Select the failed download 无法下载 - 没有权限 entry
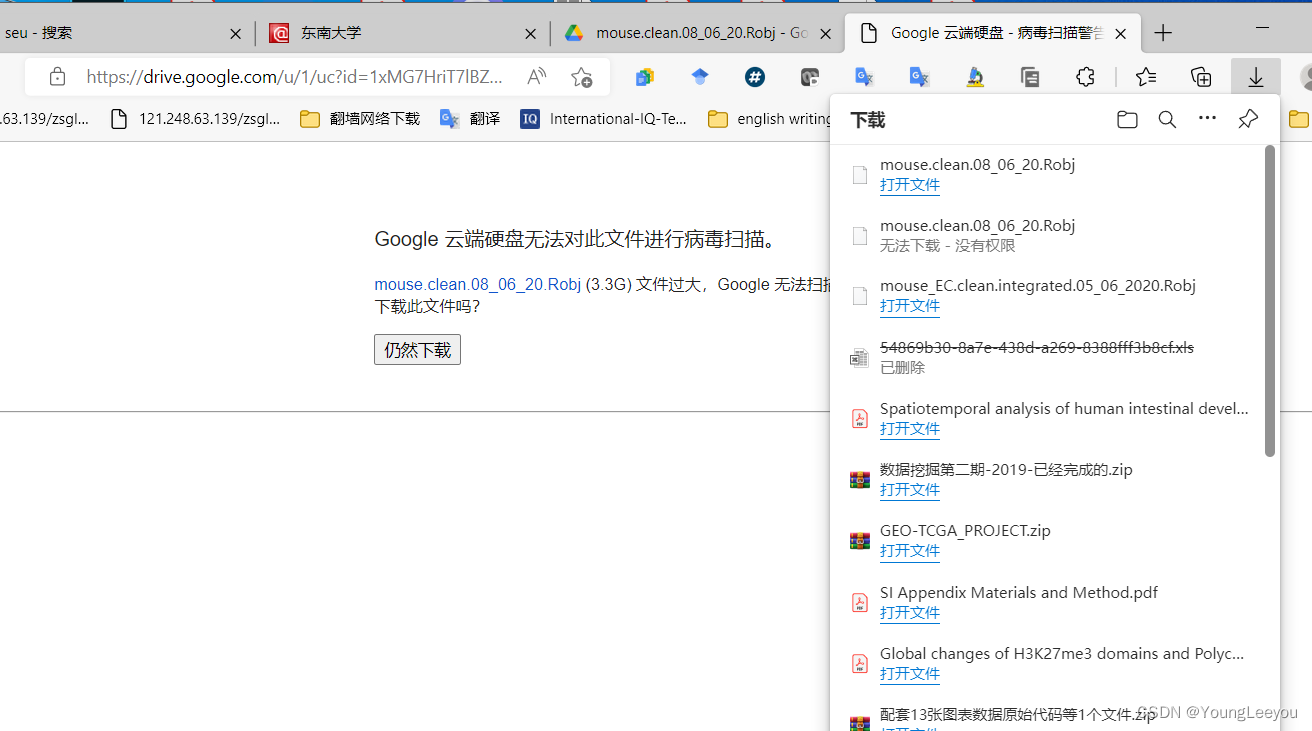 coord(1047,235)
